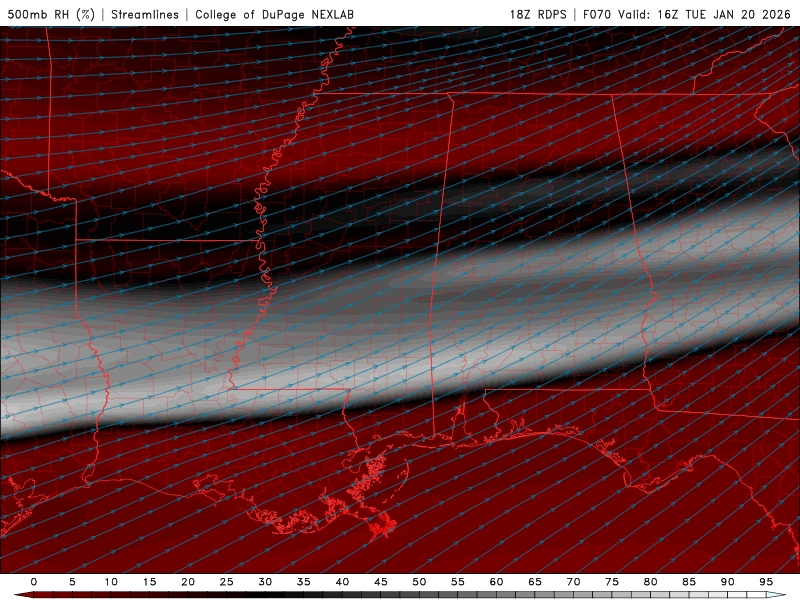Screen dimensions: 800x600
Task: Select the 95 label on the RH scale
Action: (x=766, y=582)
